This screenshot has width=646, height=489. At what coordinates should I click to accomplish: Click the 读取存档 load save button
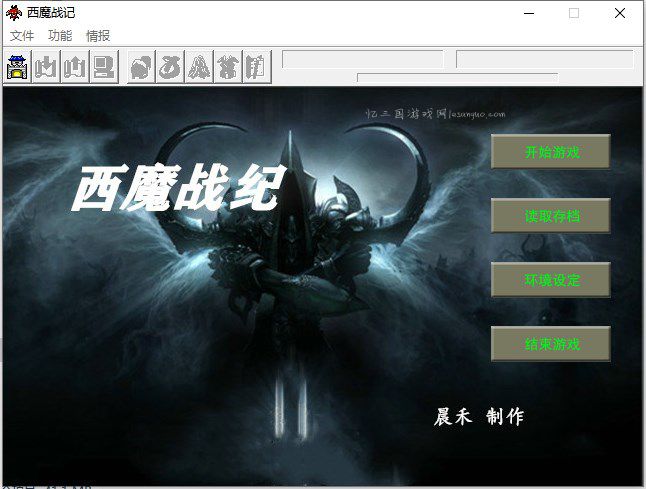(550, 215)
